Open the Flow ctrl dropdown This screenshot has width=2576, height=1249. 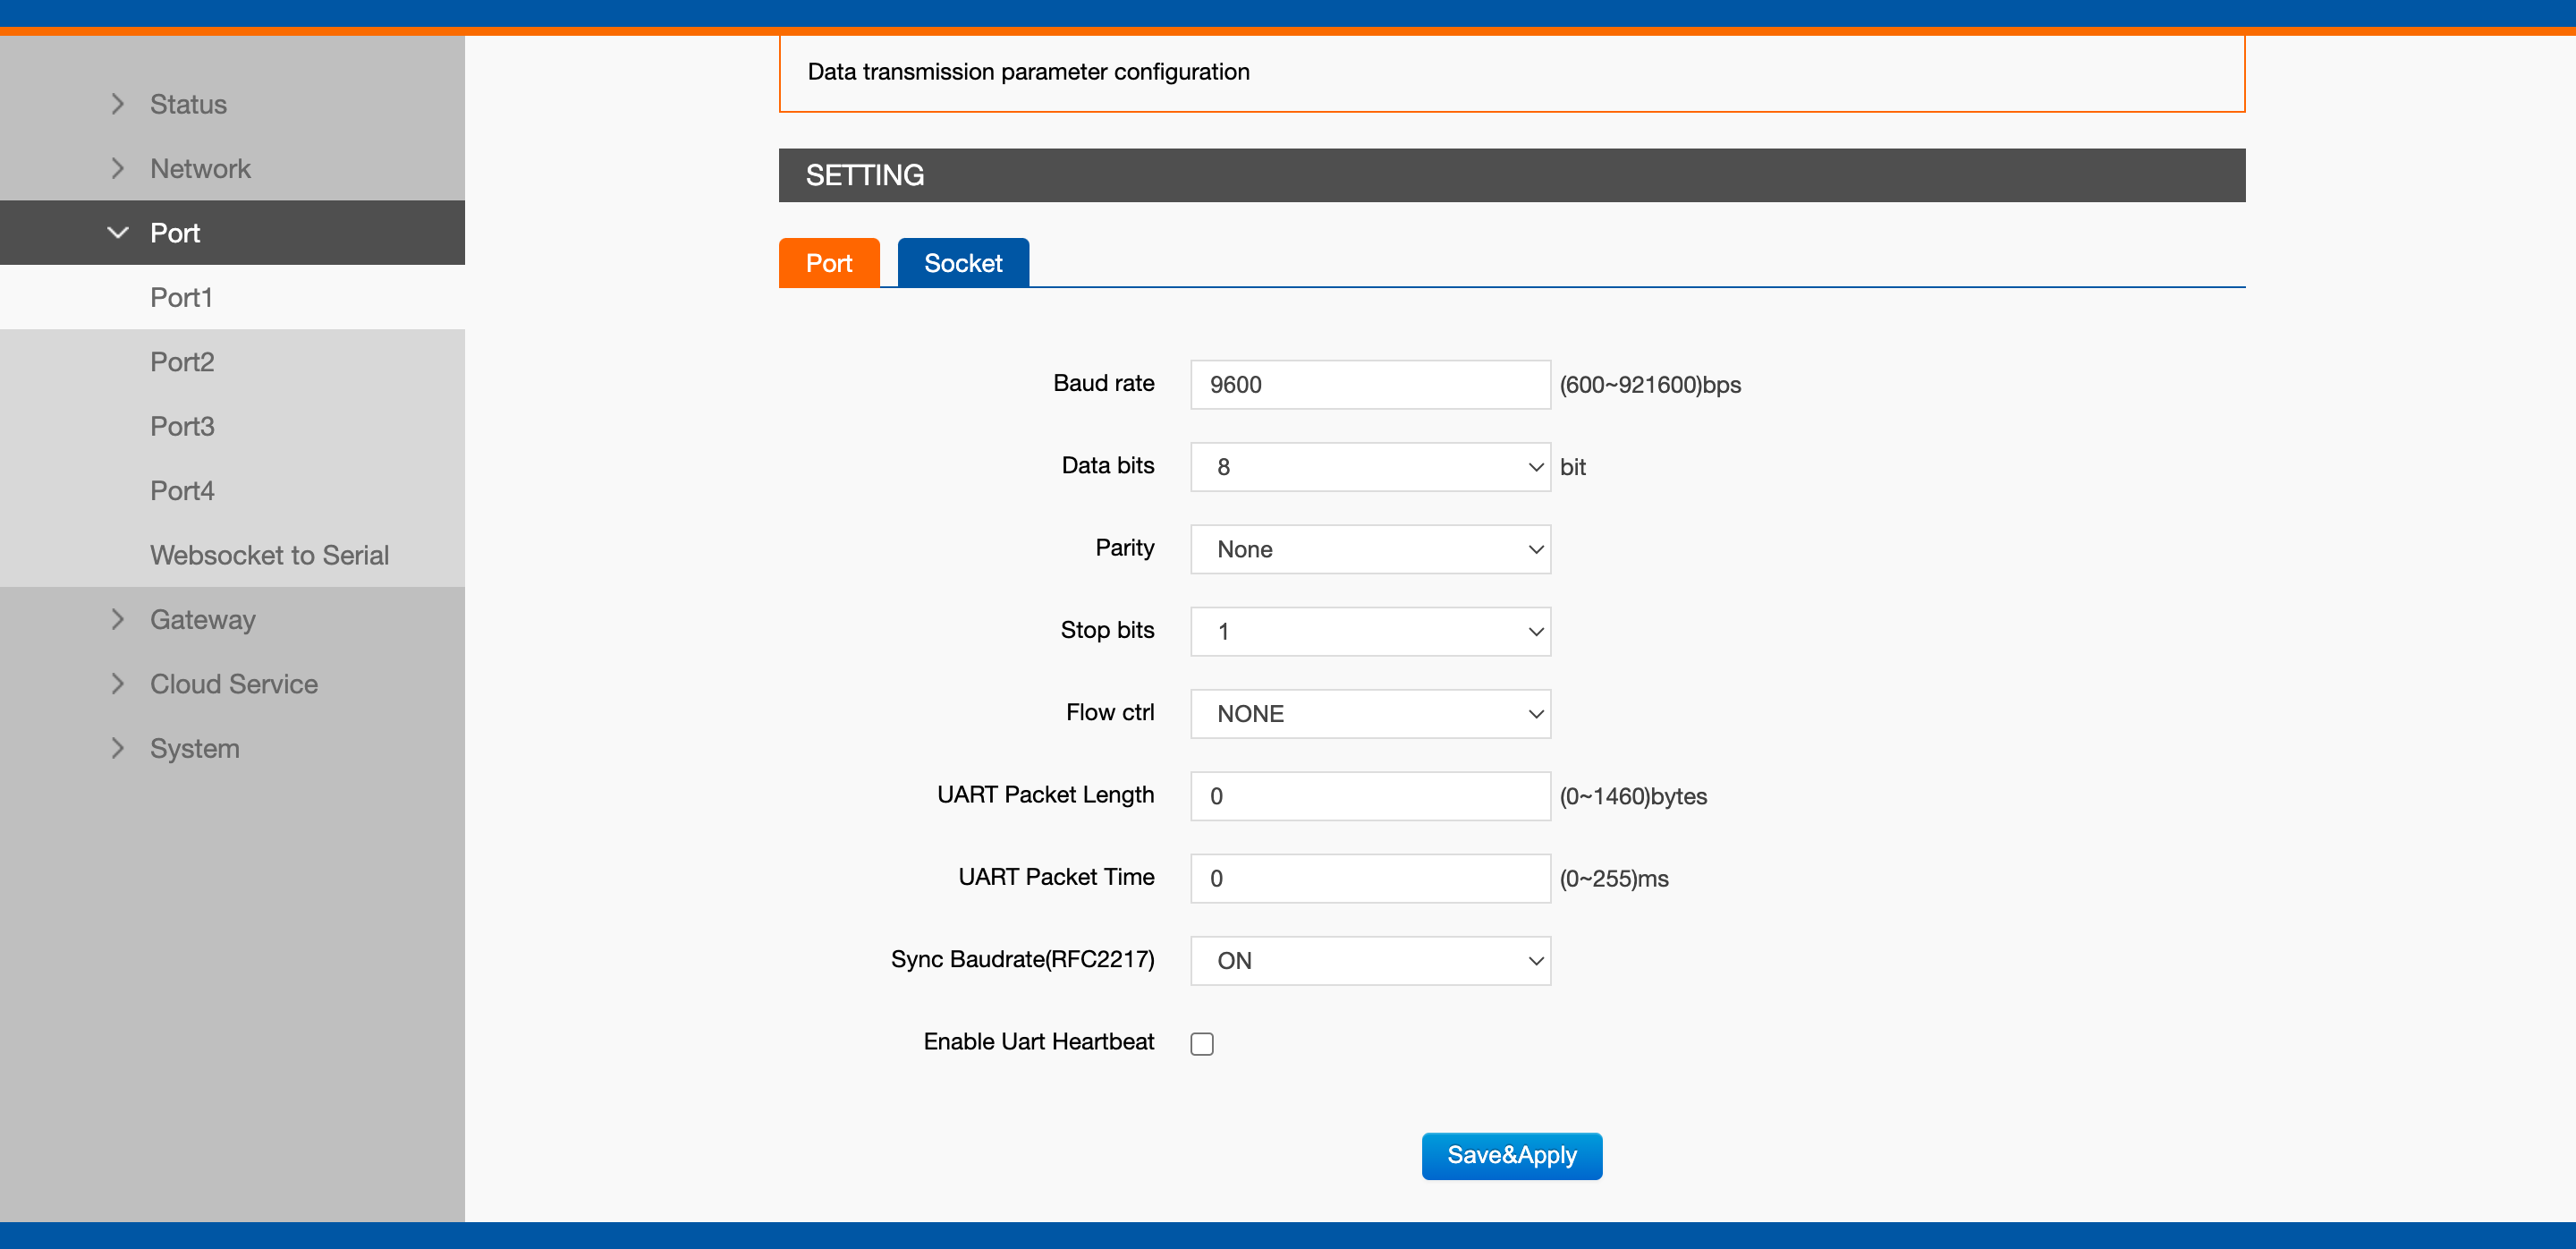click(x=1369, y=714)
